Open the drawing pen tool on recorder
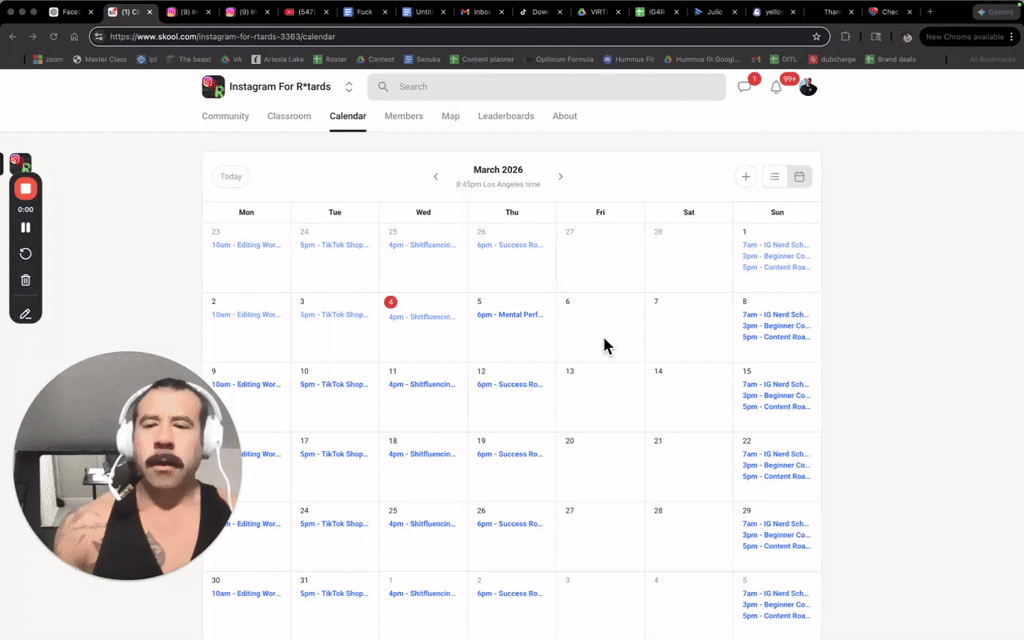The height and width of the screenshot is (640, 1024). click(x=25, y=313)
